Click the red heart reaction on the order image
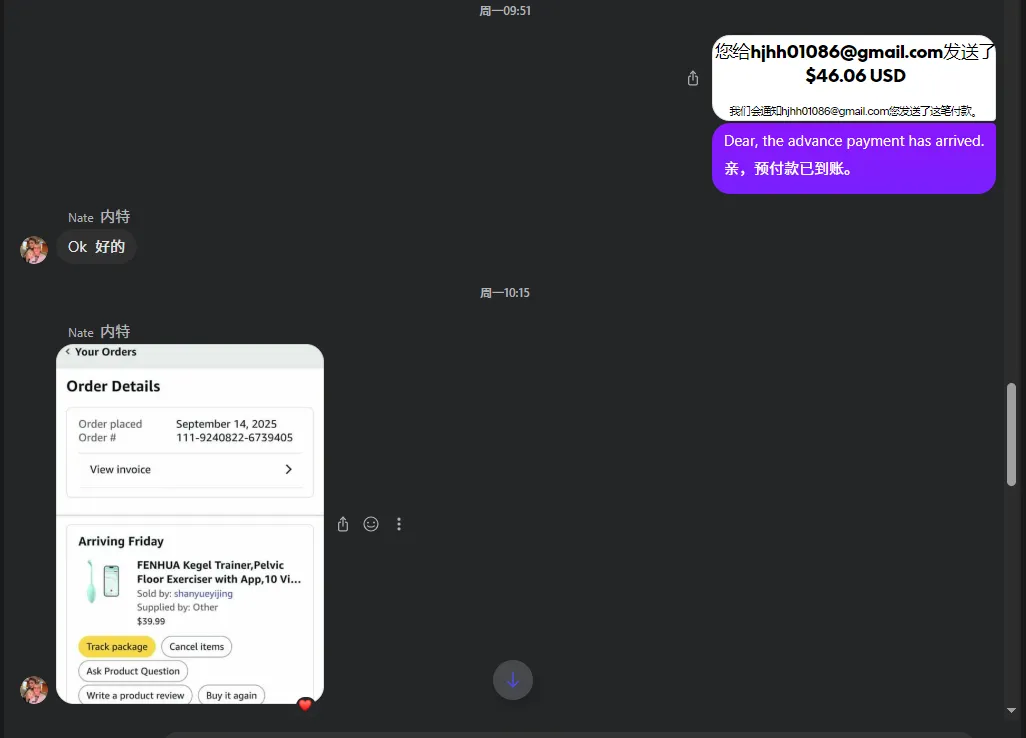Viewport: 1026px width, 738px height. (x=305, y=704)
